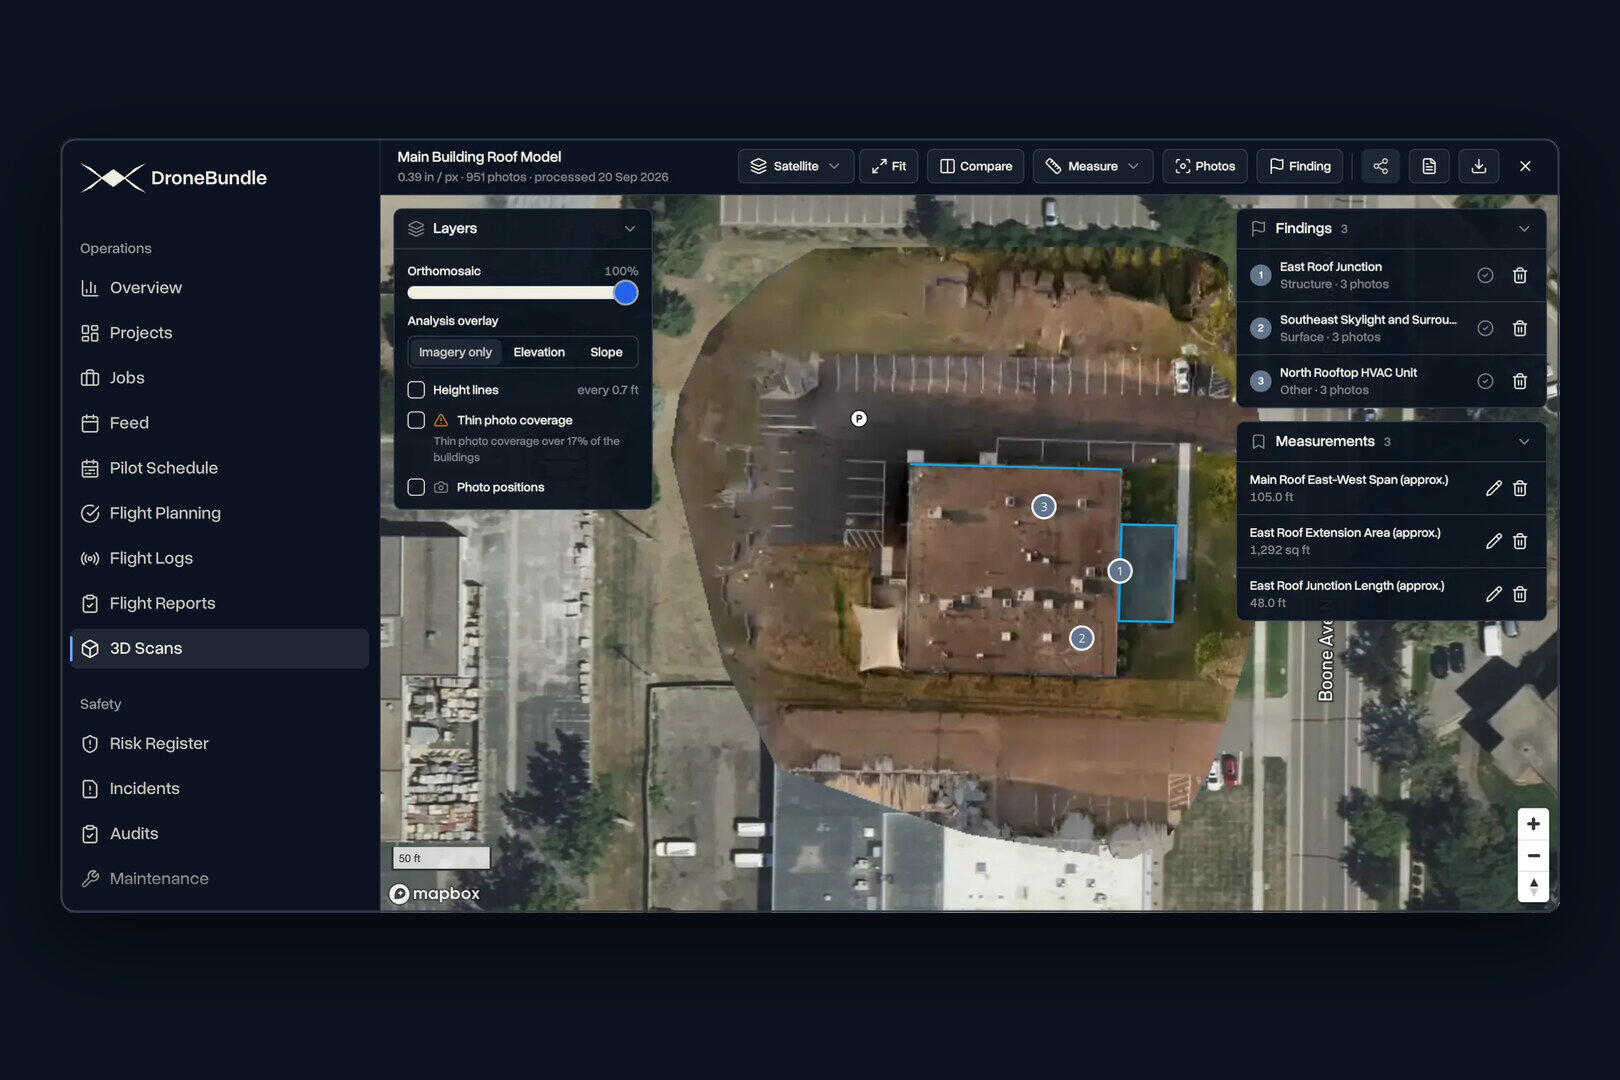Delete East Roof Junction Length measurement

[1519, 594]
